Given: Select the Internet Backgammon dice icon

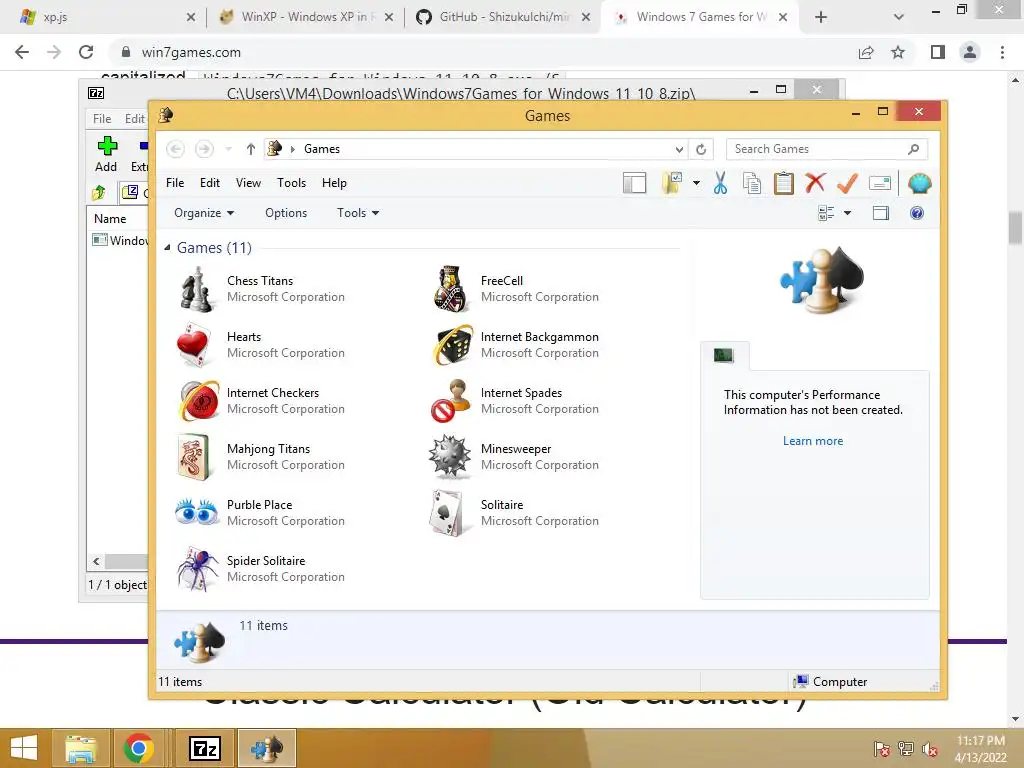Looking at the screenshot, I should [x=452, y=345].
